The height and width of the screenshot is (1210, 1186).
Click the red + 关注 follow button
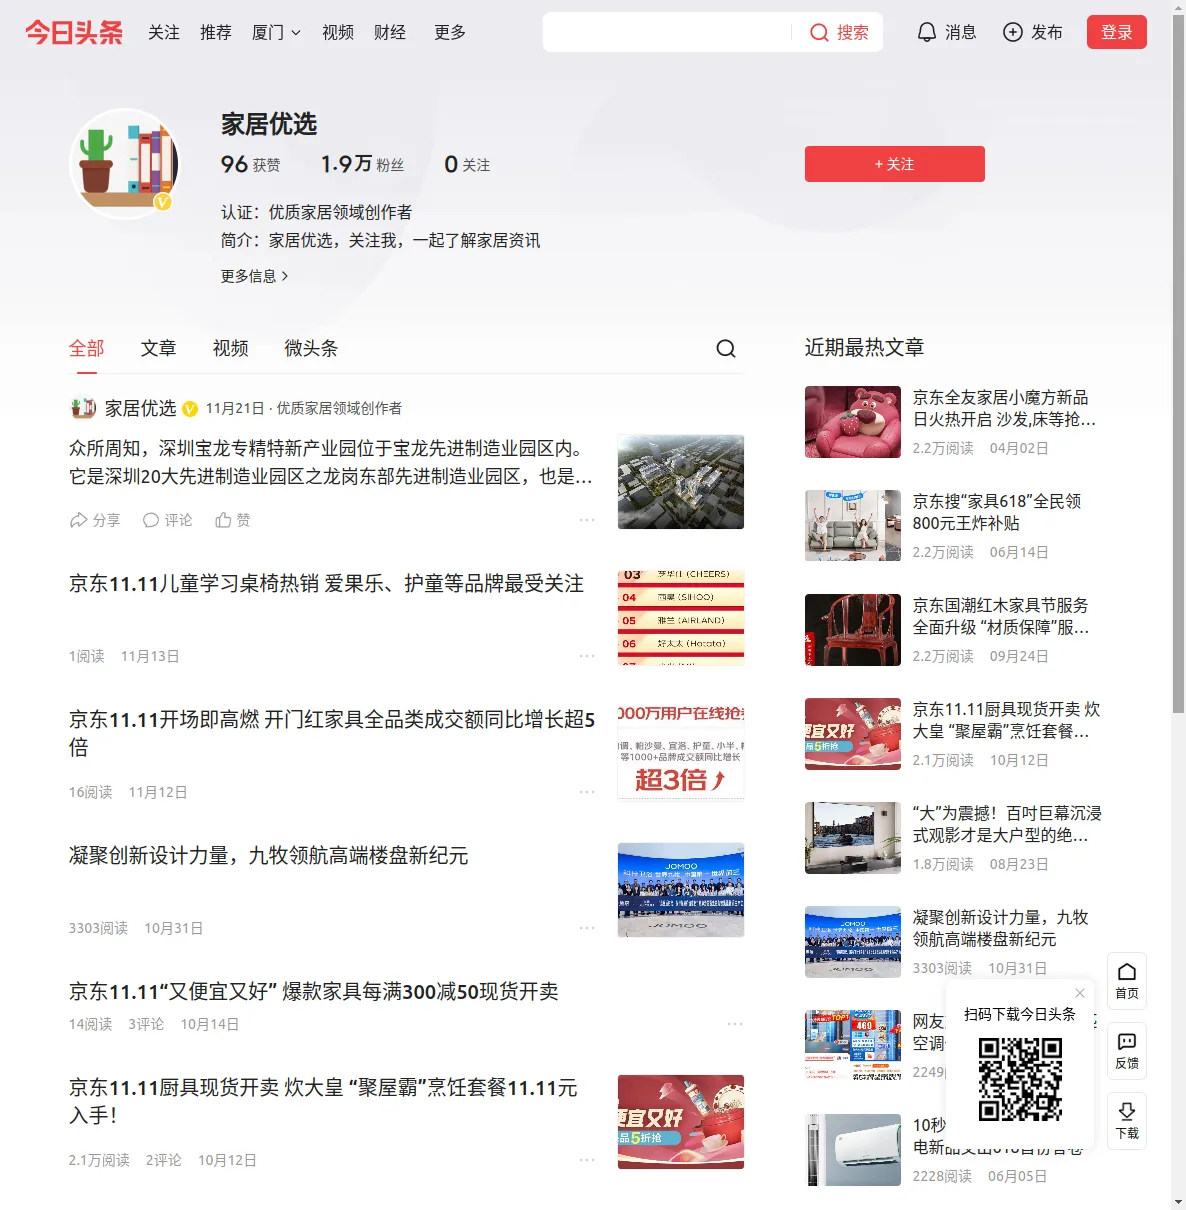pyautogui.click(x=895, y=164)
